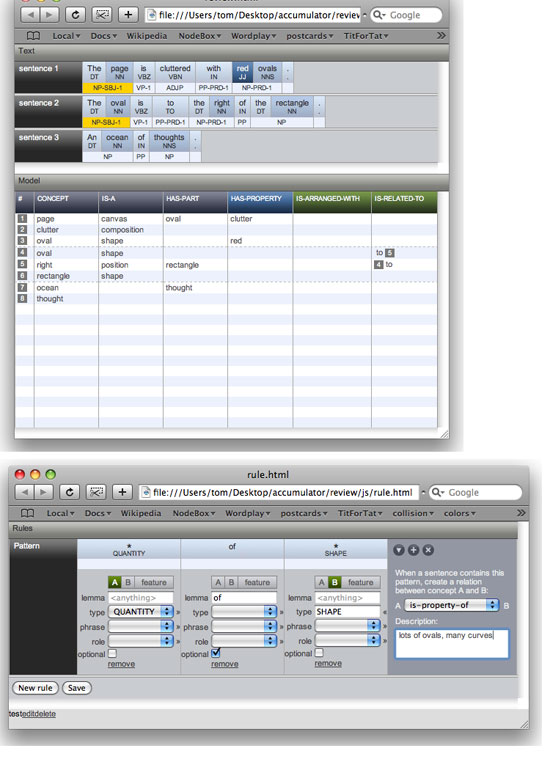Open the QUANTITY type dropdown
This screenshot has height=770, width=550.
point(141,612)
